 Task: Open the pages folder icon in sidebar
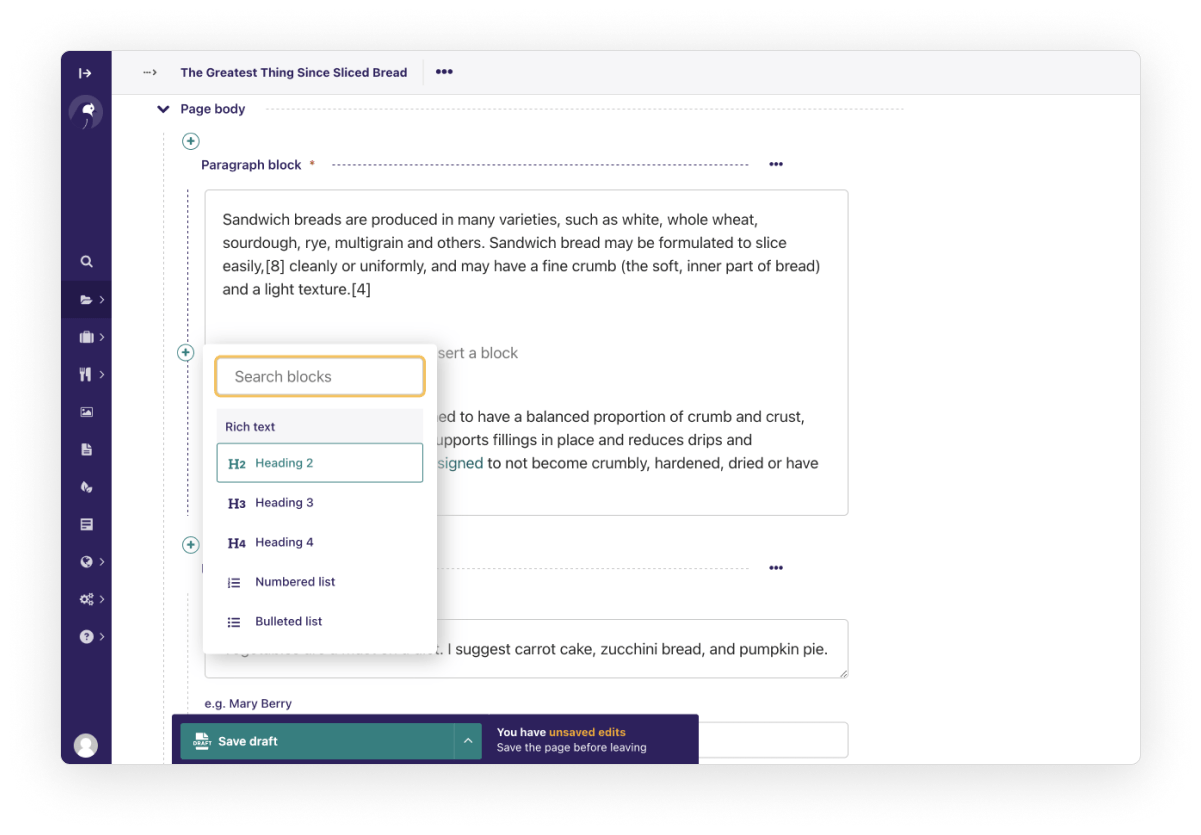[x=84, y=299]
